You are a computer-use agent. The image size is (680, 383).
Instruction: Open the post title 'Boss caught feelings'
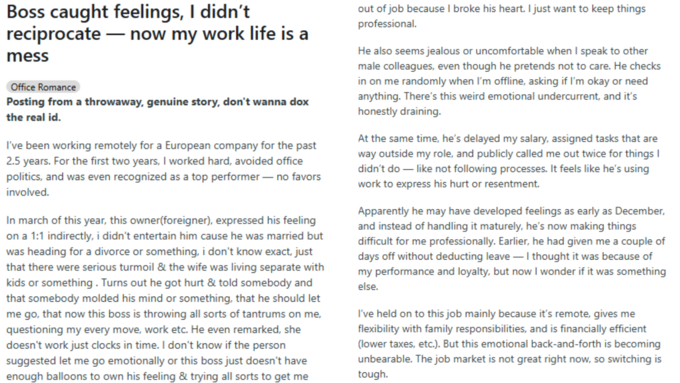[157, 33]
